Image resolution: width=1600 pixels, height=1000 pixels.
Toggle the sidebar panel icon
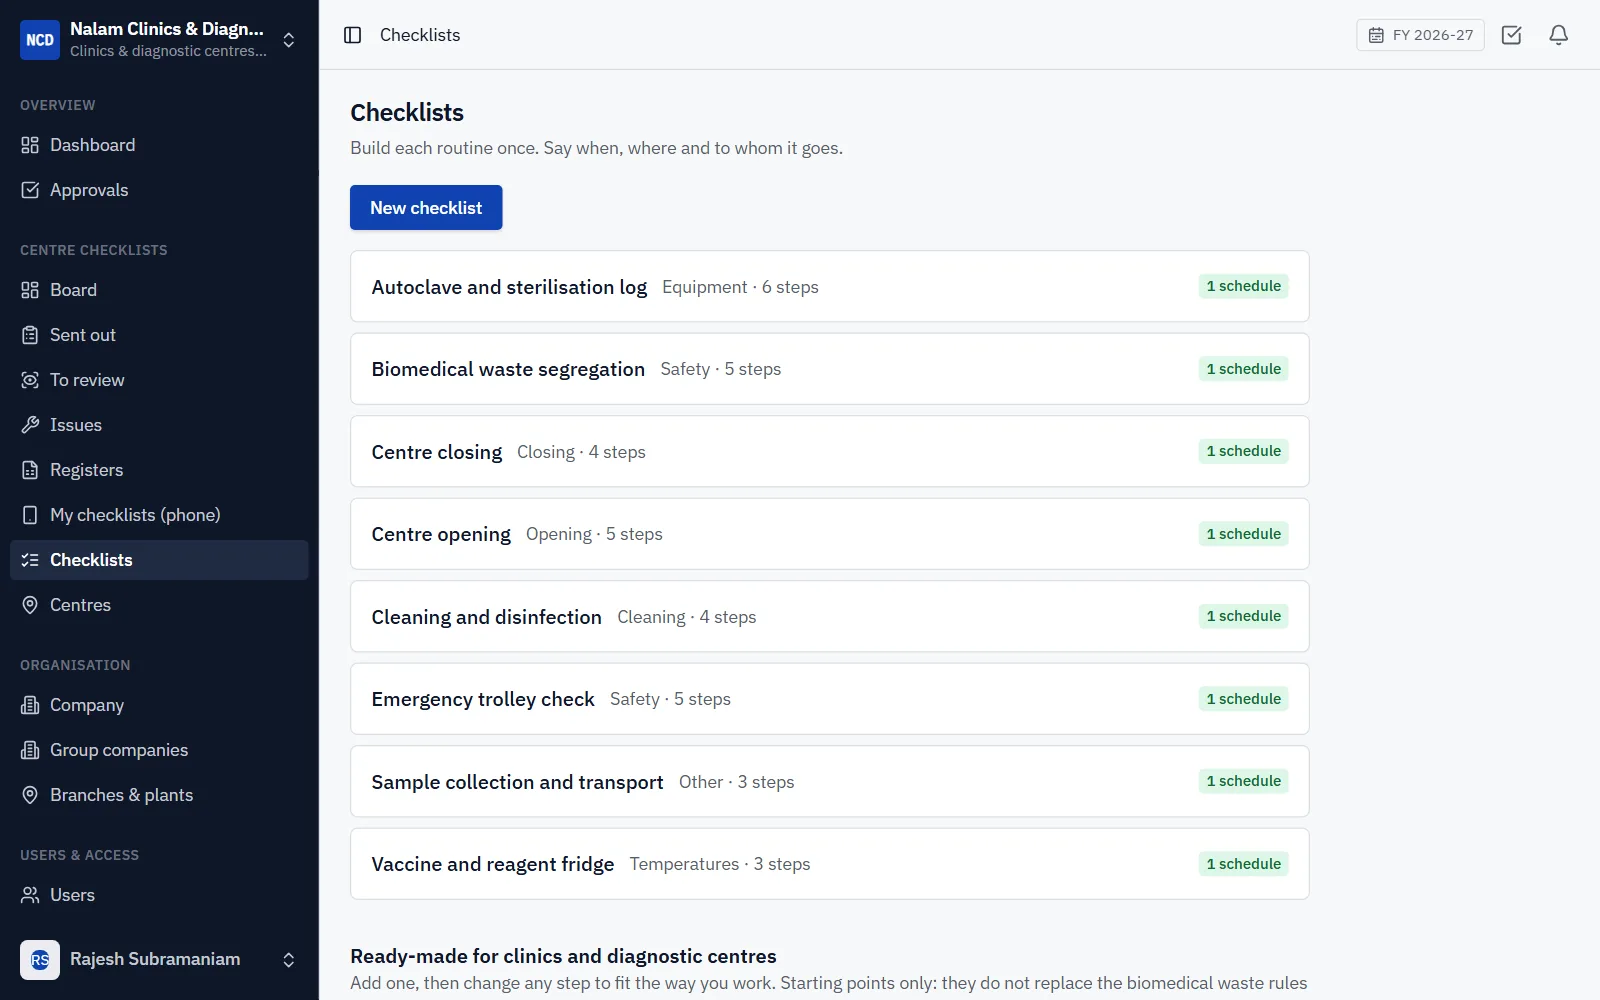coord(352,35)
